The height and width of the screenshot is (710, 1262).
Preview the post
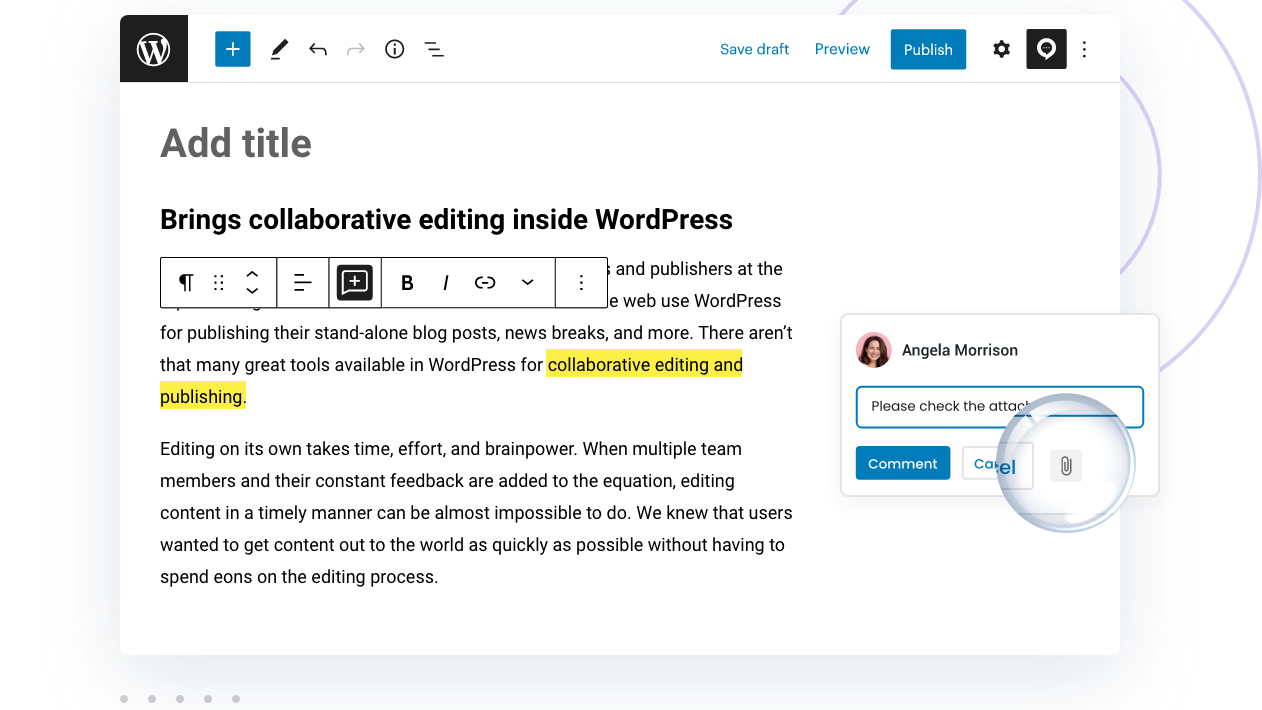coord(842,49)
